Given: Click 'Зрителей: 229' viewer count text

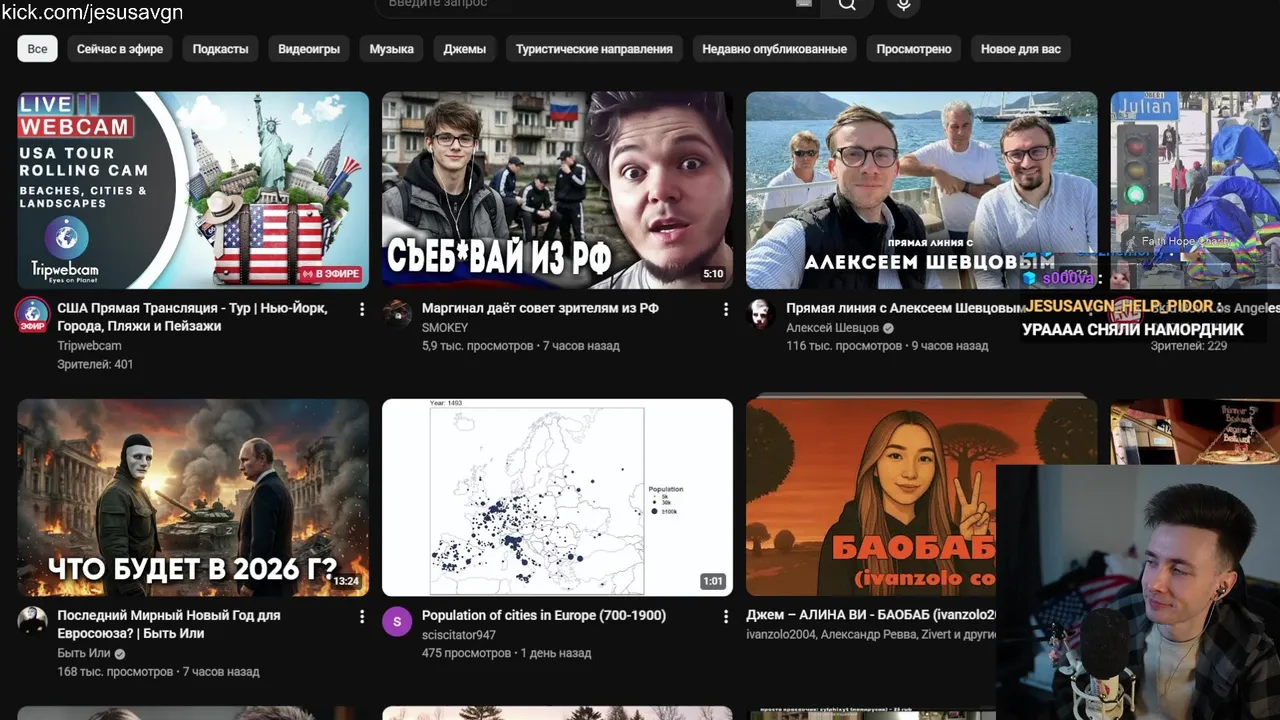Looking at the screenshot, I should click(x=1188, y=346).
